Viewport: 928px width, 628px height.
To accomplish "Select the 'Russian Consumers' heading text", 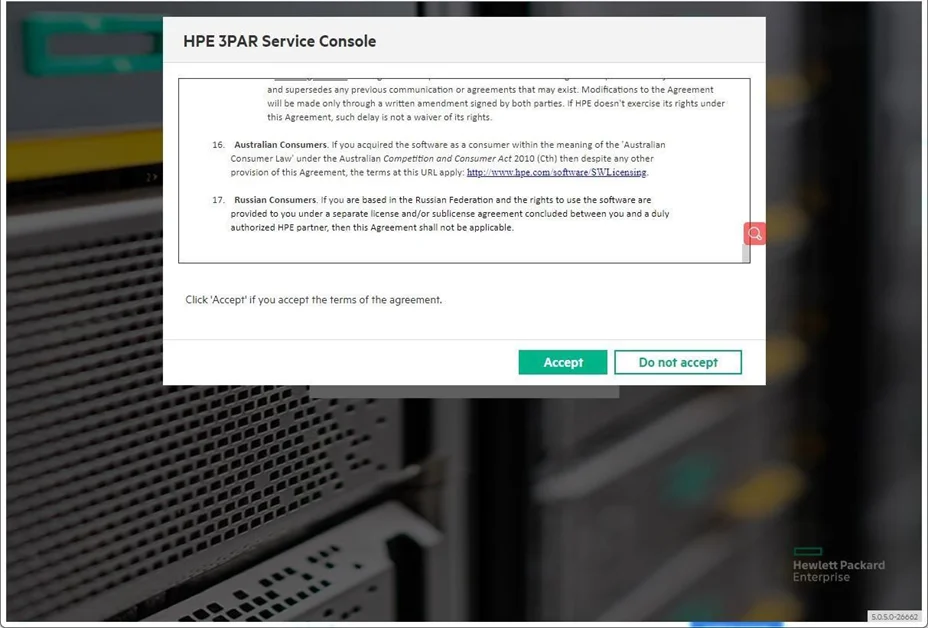I will pyautogui.click(x=275, y=200).
